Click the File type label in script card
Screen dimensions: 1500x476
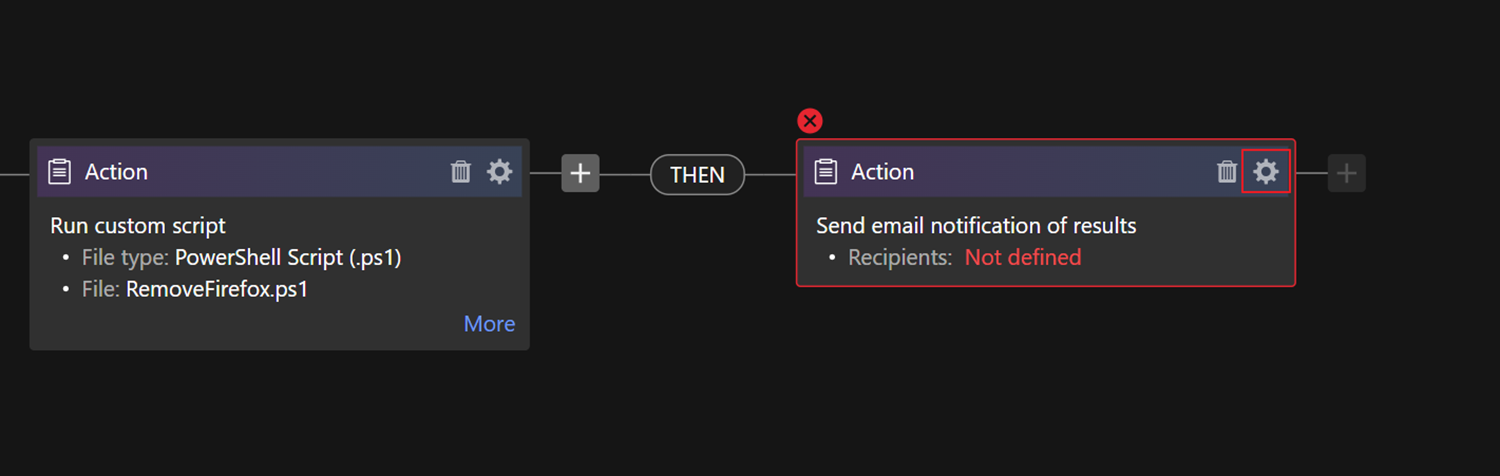point(125,258)
